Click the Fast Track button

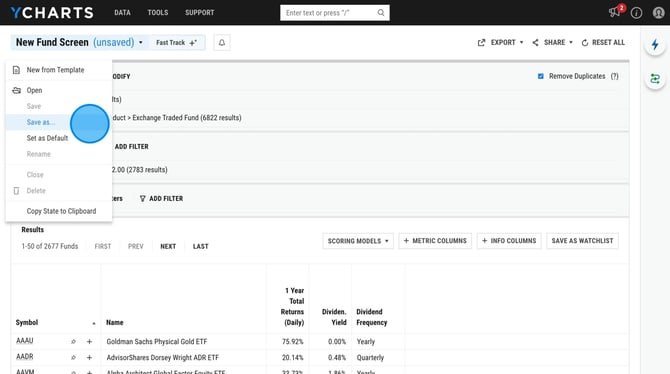tap(176, 42)
